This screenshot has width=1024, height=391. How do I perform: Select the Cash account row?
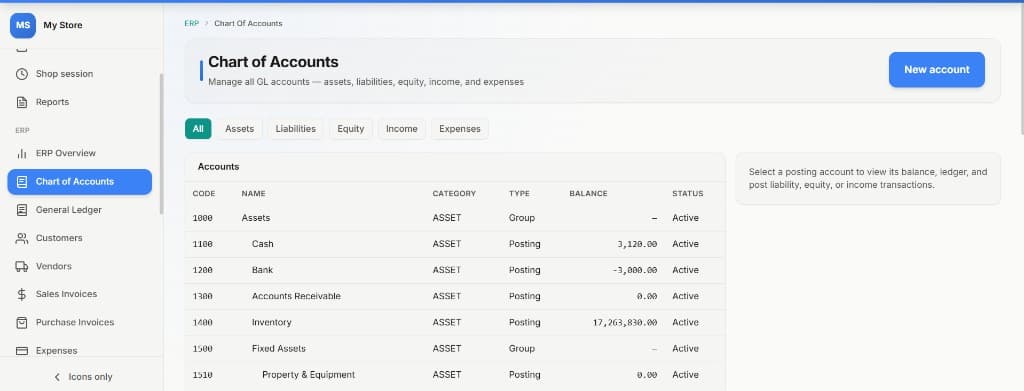tap(455, 244)
